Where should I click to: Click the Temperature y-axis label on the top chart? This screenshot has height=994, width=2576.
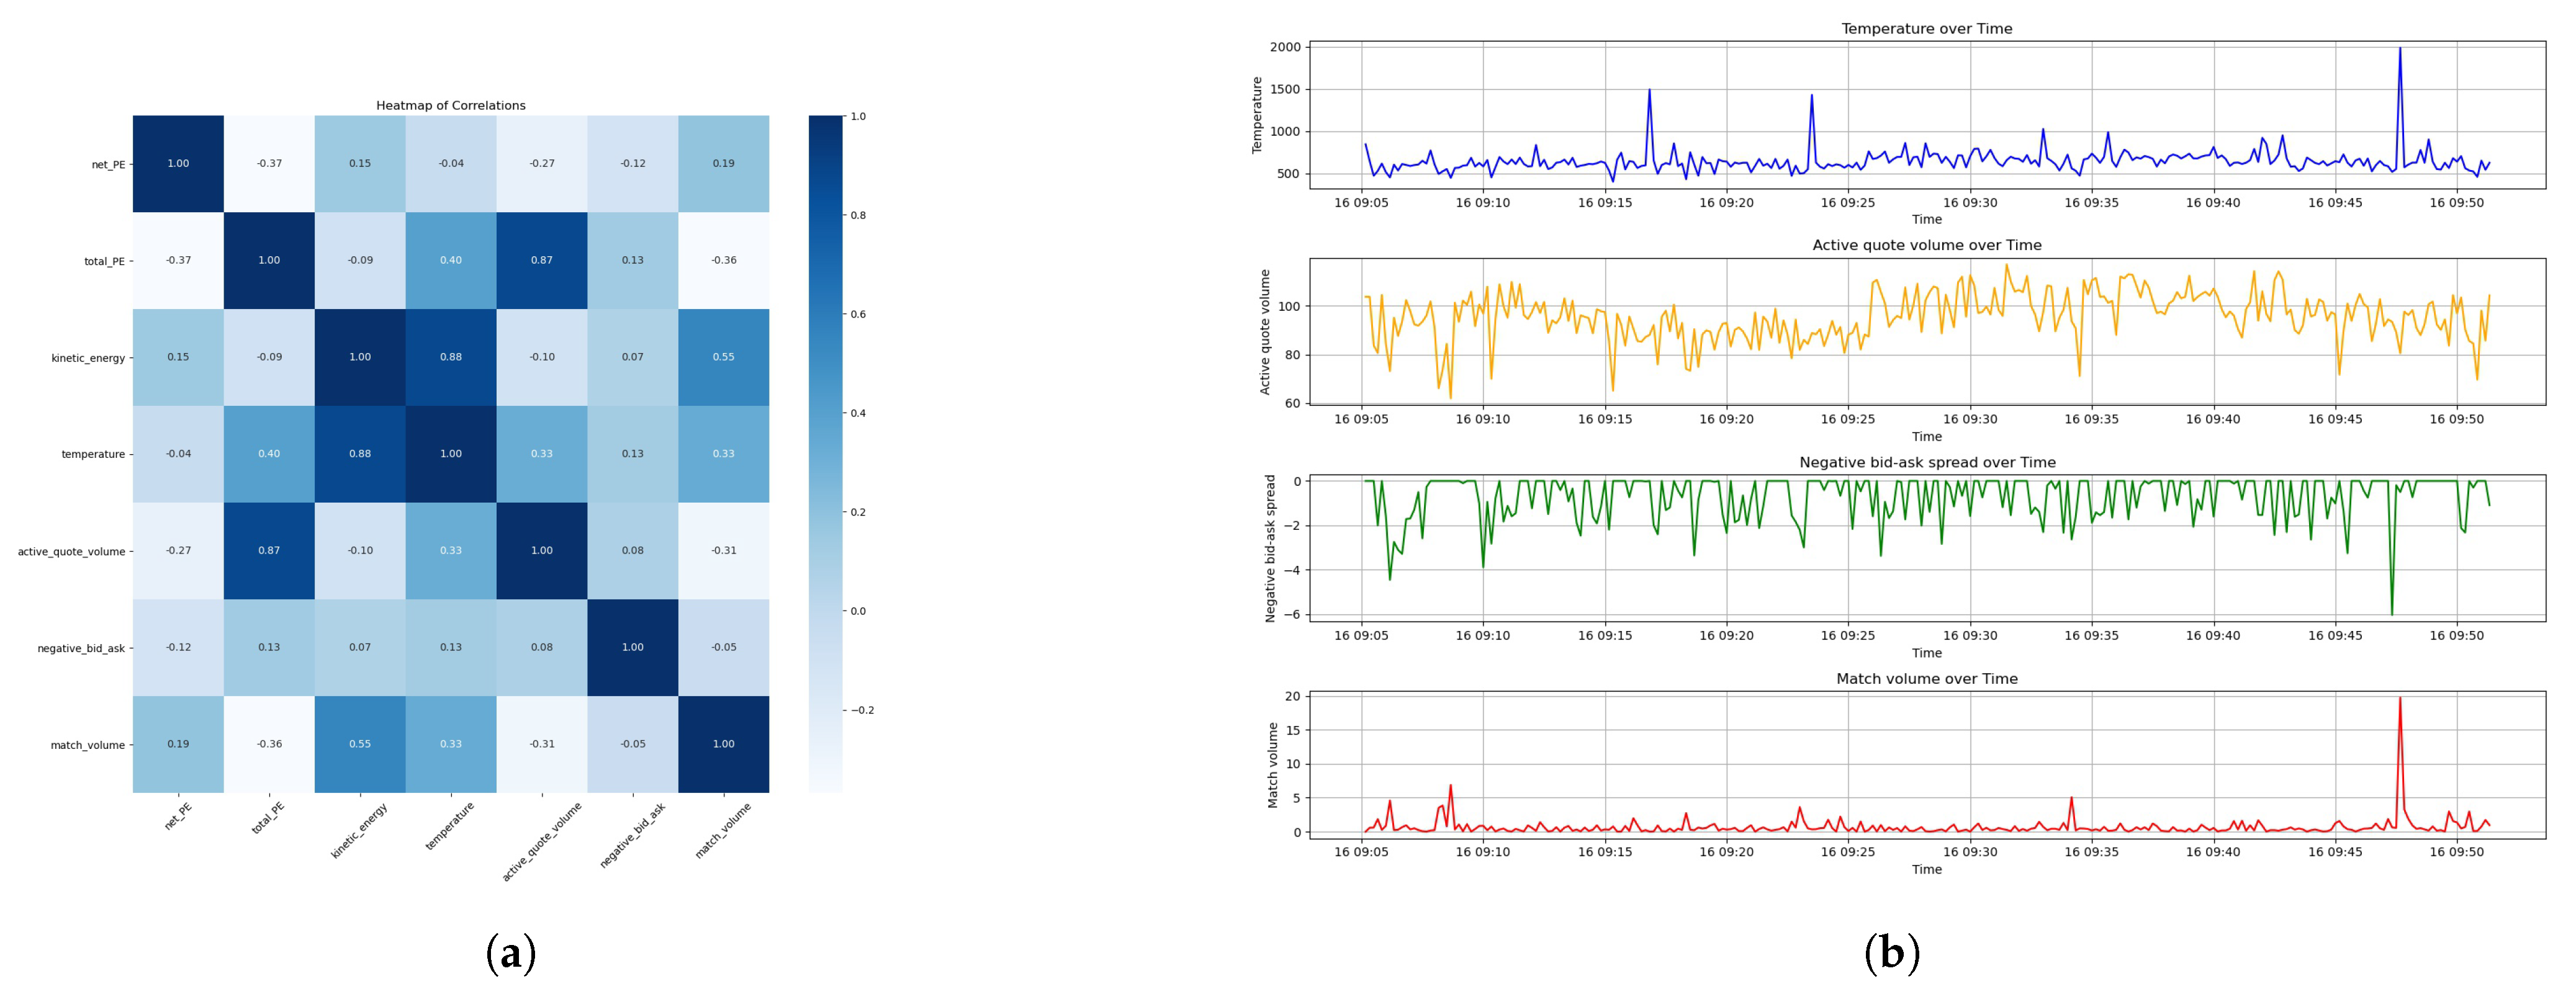(x=1257, y=115)
